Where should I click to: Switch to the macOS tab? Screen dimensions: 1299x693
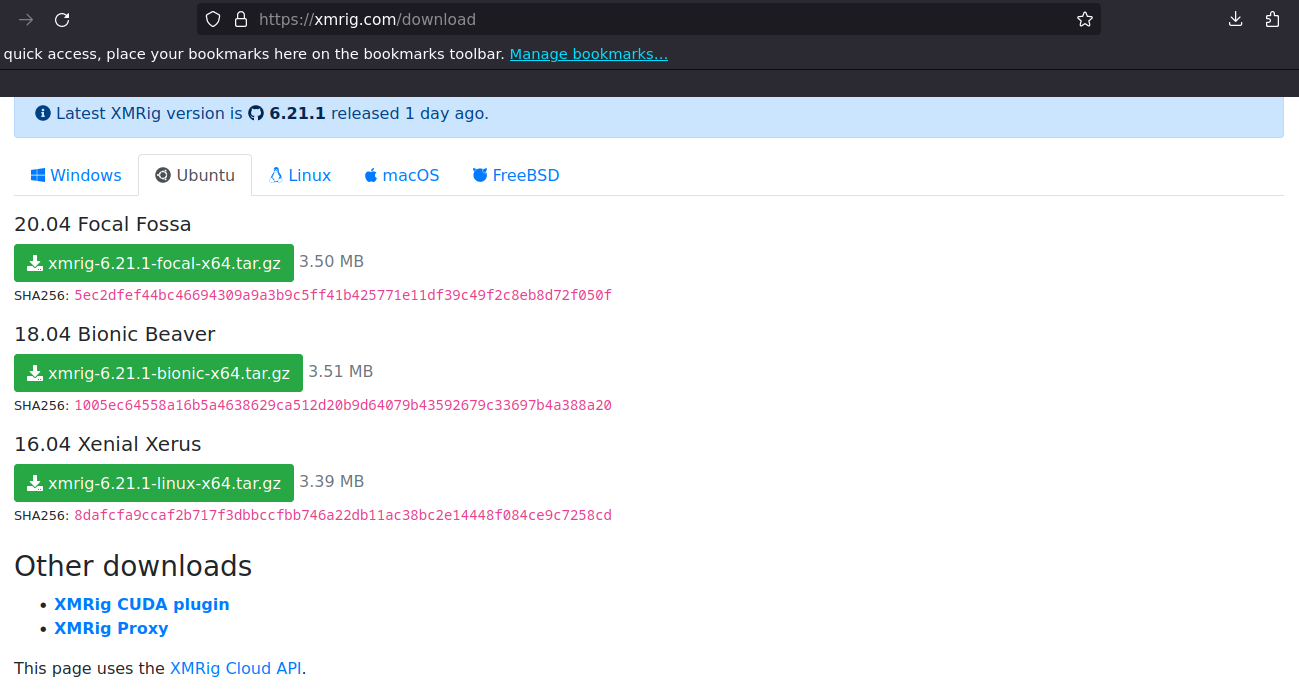pos(401,174)
